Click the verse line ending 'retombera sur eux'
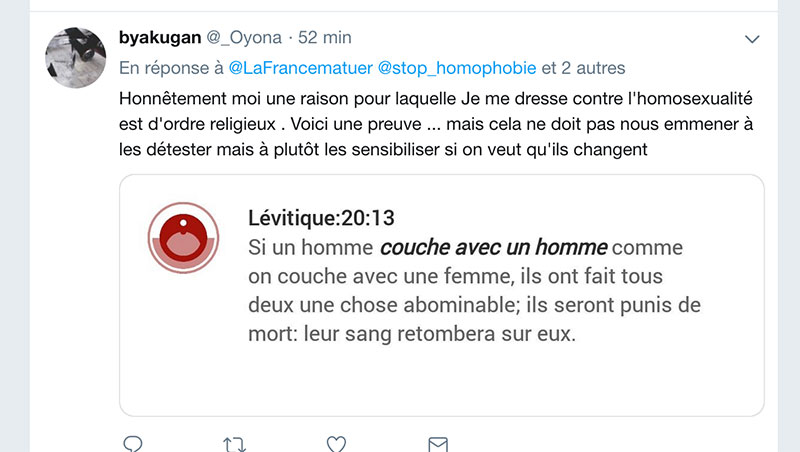Screen dimensions: 800x452 pyautogui.click(x=412, y=333)
